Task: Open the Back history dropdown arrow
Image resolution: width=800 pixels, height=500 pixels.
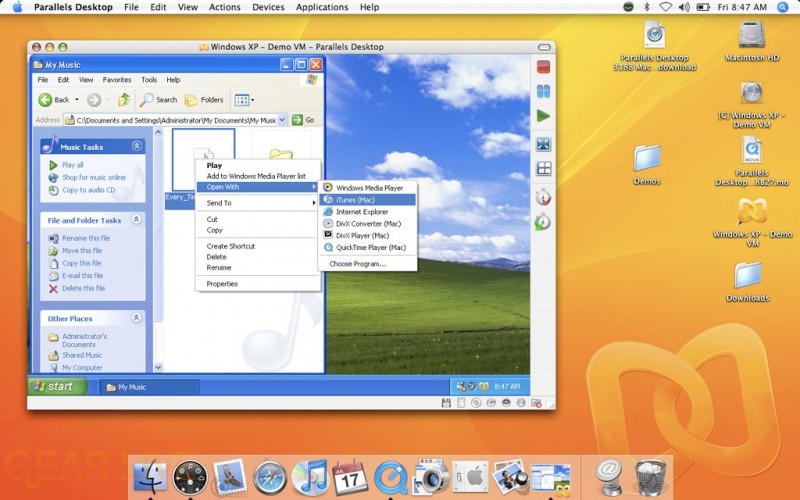Action: tap(77, 99)
